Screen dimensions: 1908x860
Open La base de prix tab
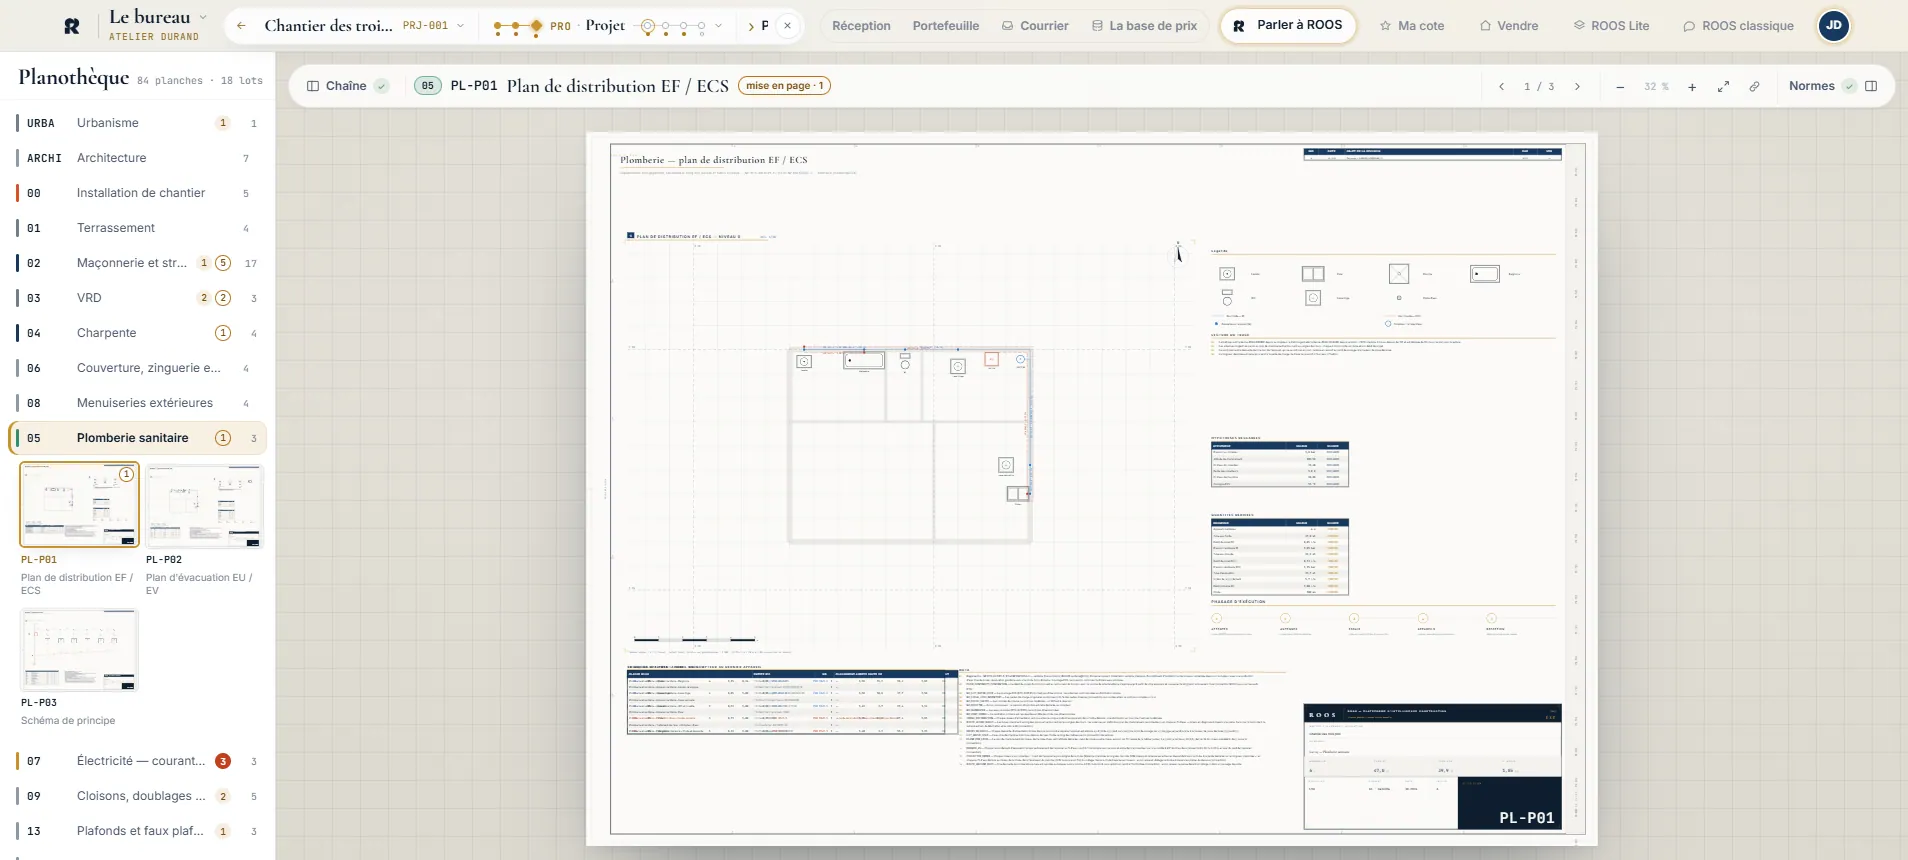click(x=1144, y=26)
